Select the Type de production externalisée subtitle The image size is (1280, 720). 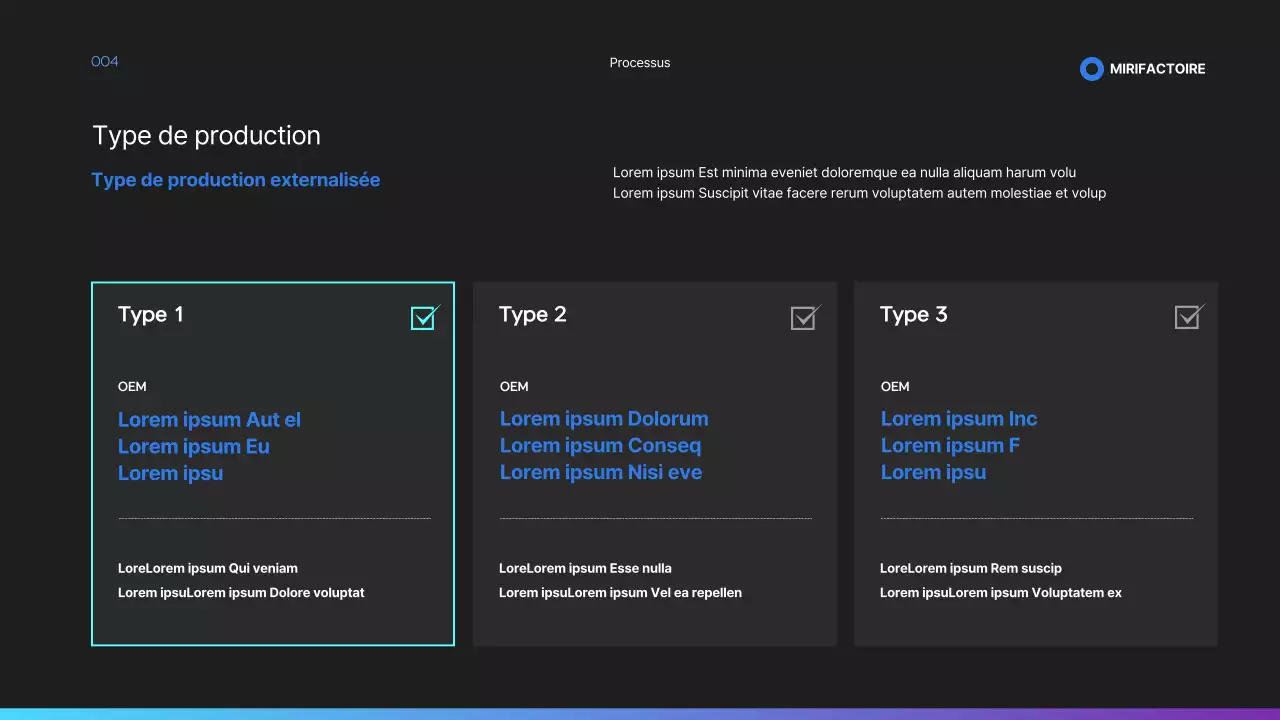pos(236,180)
